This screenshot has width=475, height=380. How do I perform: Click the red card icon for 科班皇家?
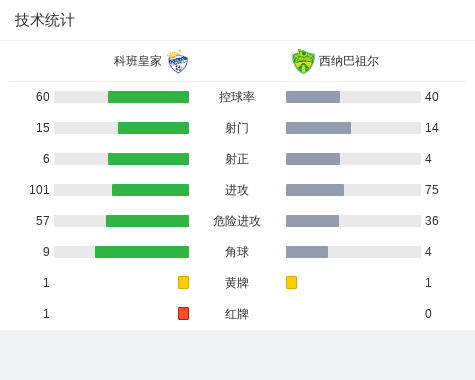183,313
